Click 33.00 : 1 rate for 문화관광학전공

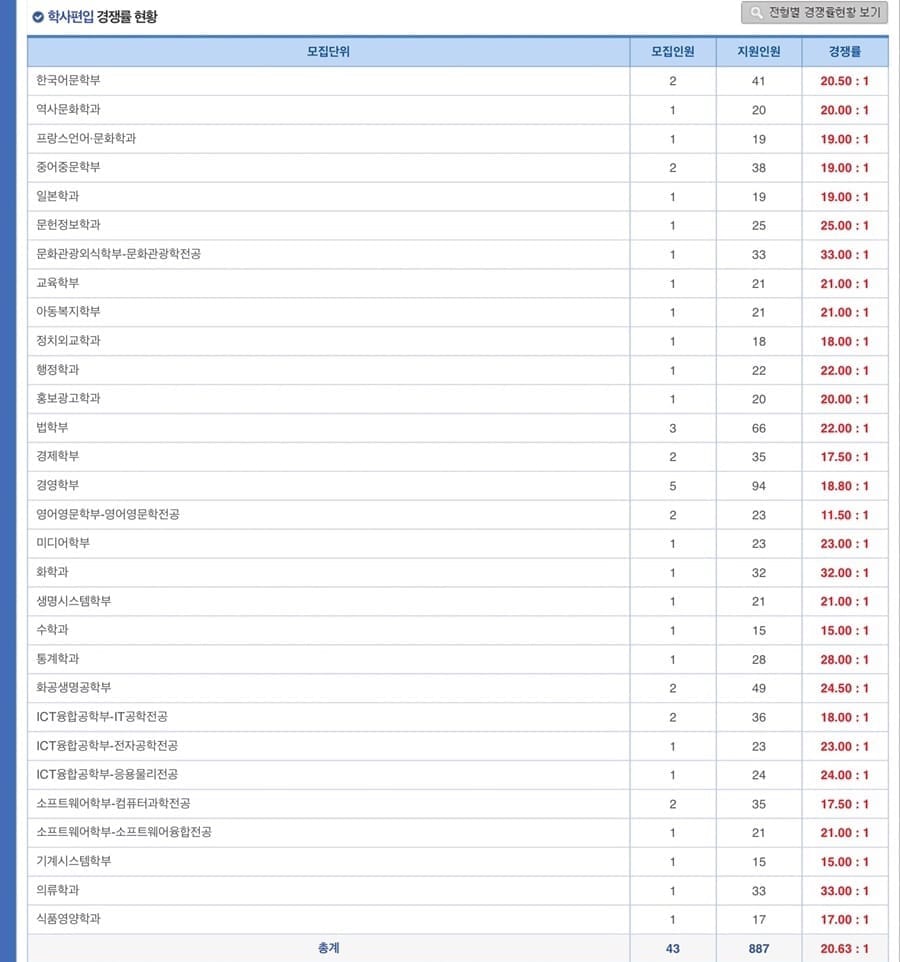point(845,255)
